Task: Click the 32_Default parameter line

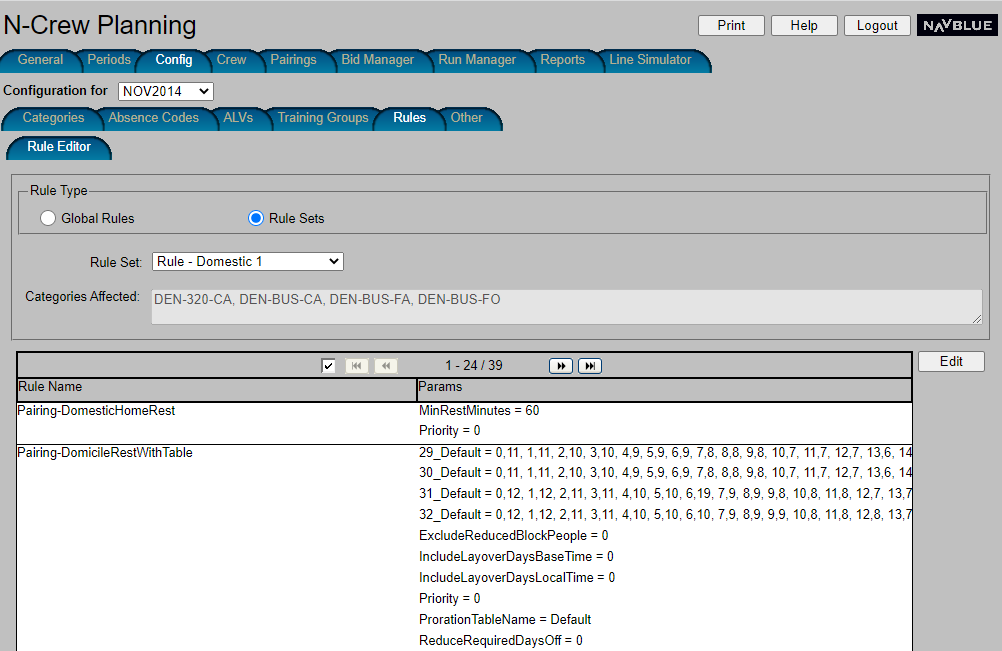Action: tap(665, 515)
